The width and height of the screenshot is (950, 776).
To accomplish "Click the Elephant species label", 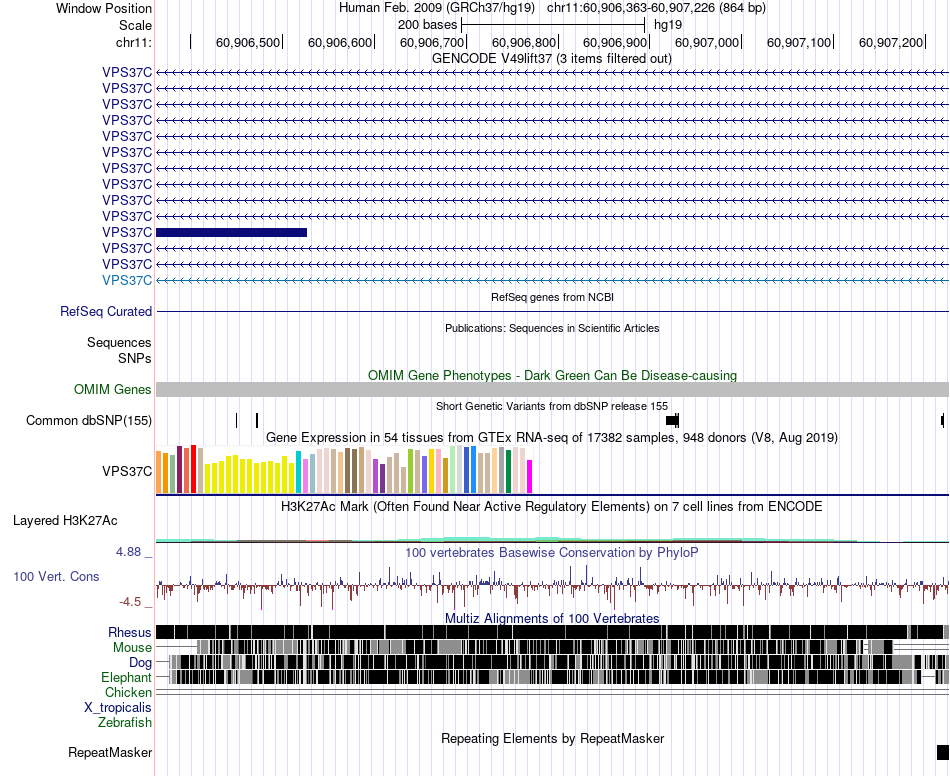I will 126,678.
